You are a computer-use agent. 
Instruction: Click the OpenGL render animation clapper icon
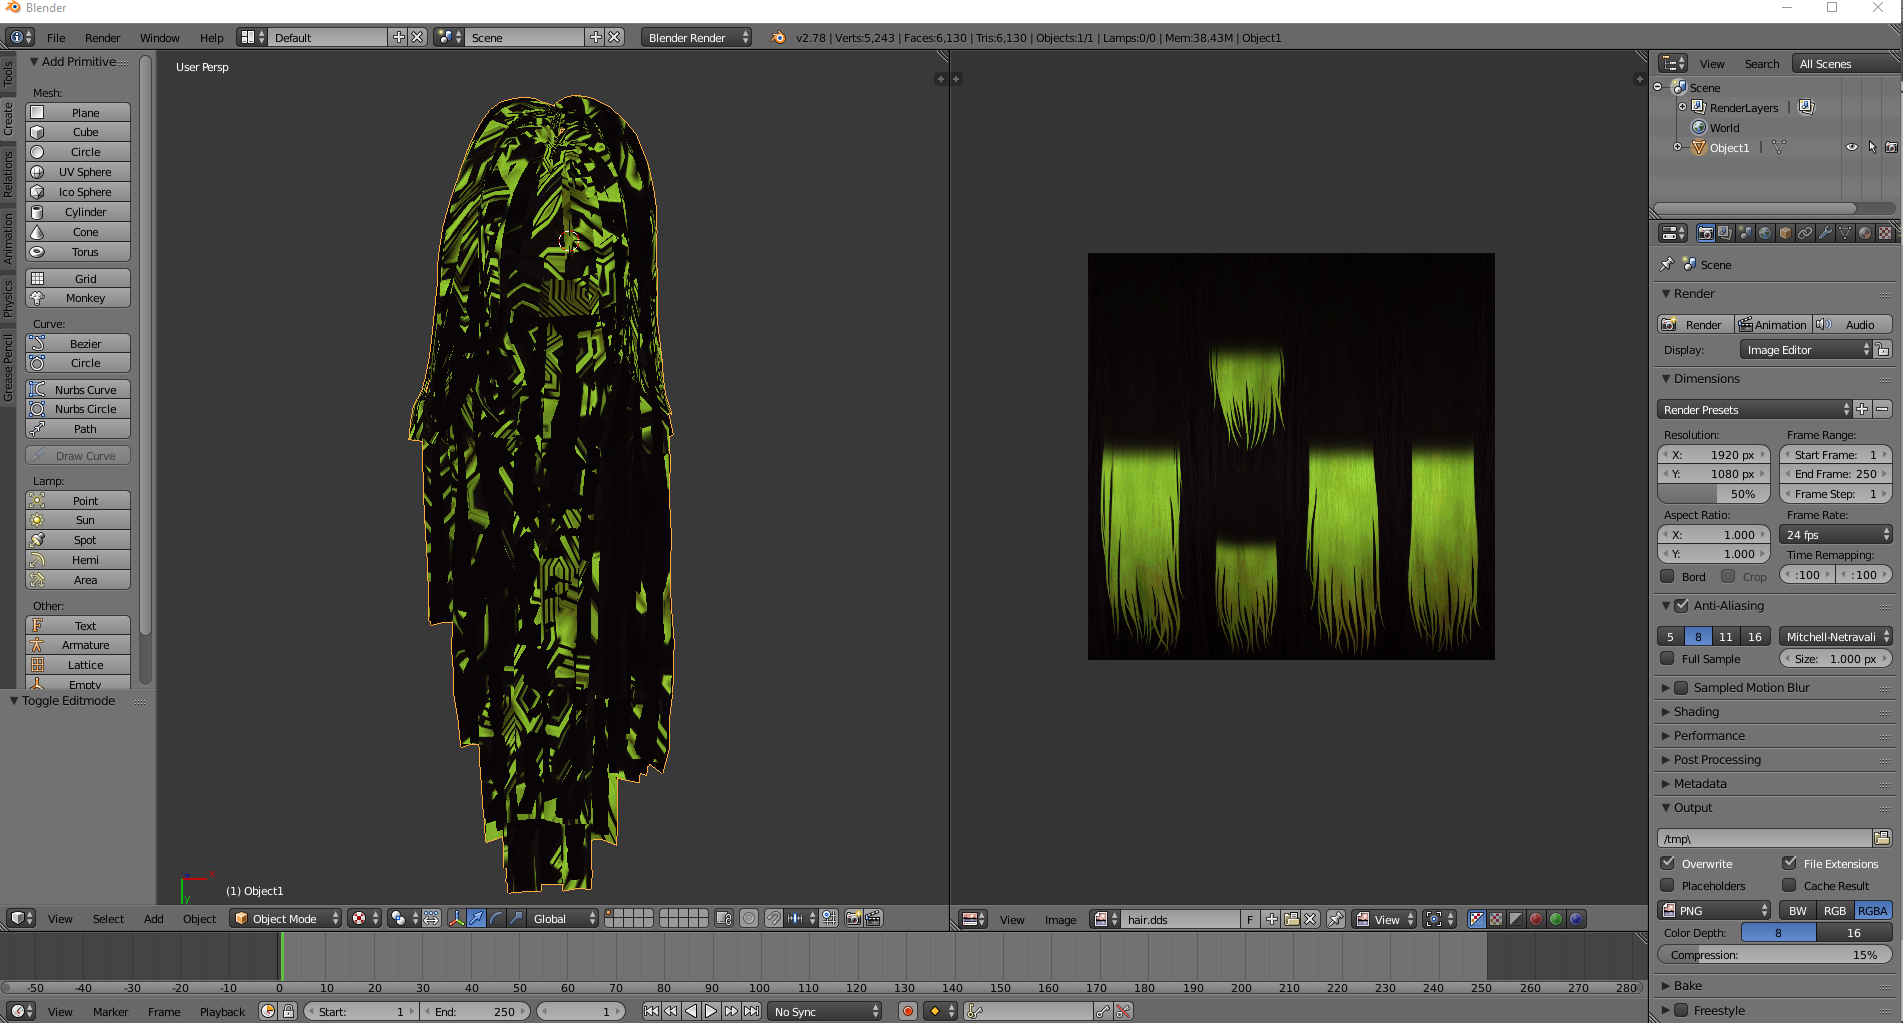(x=873, y=918)
